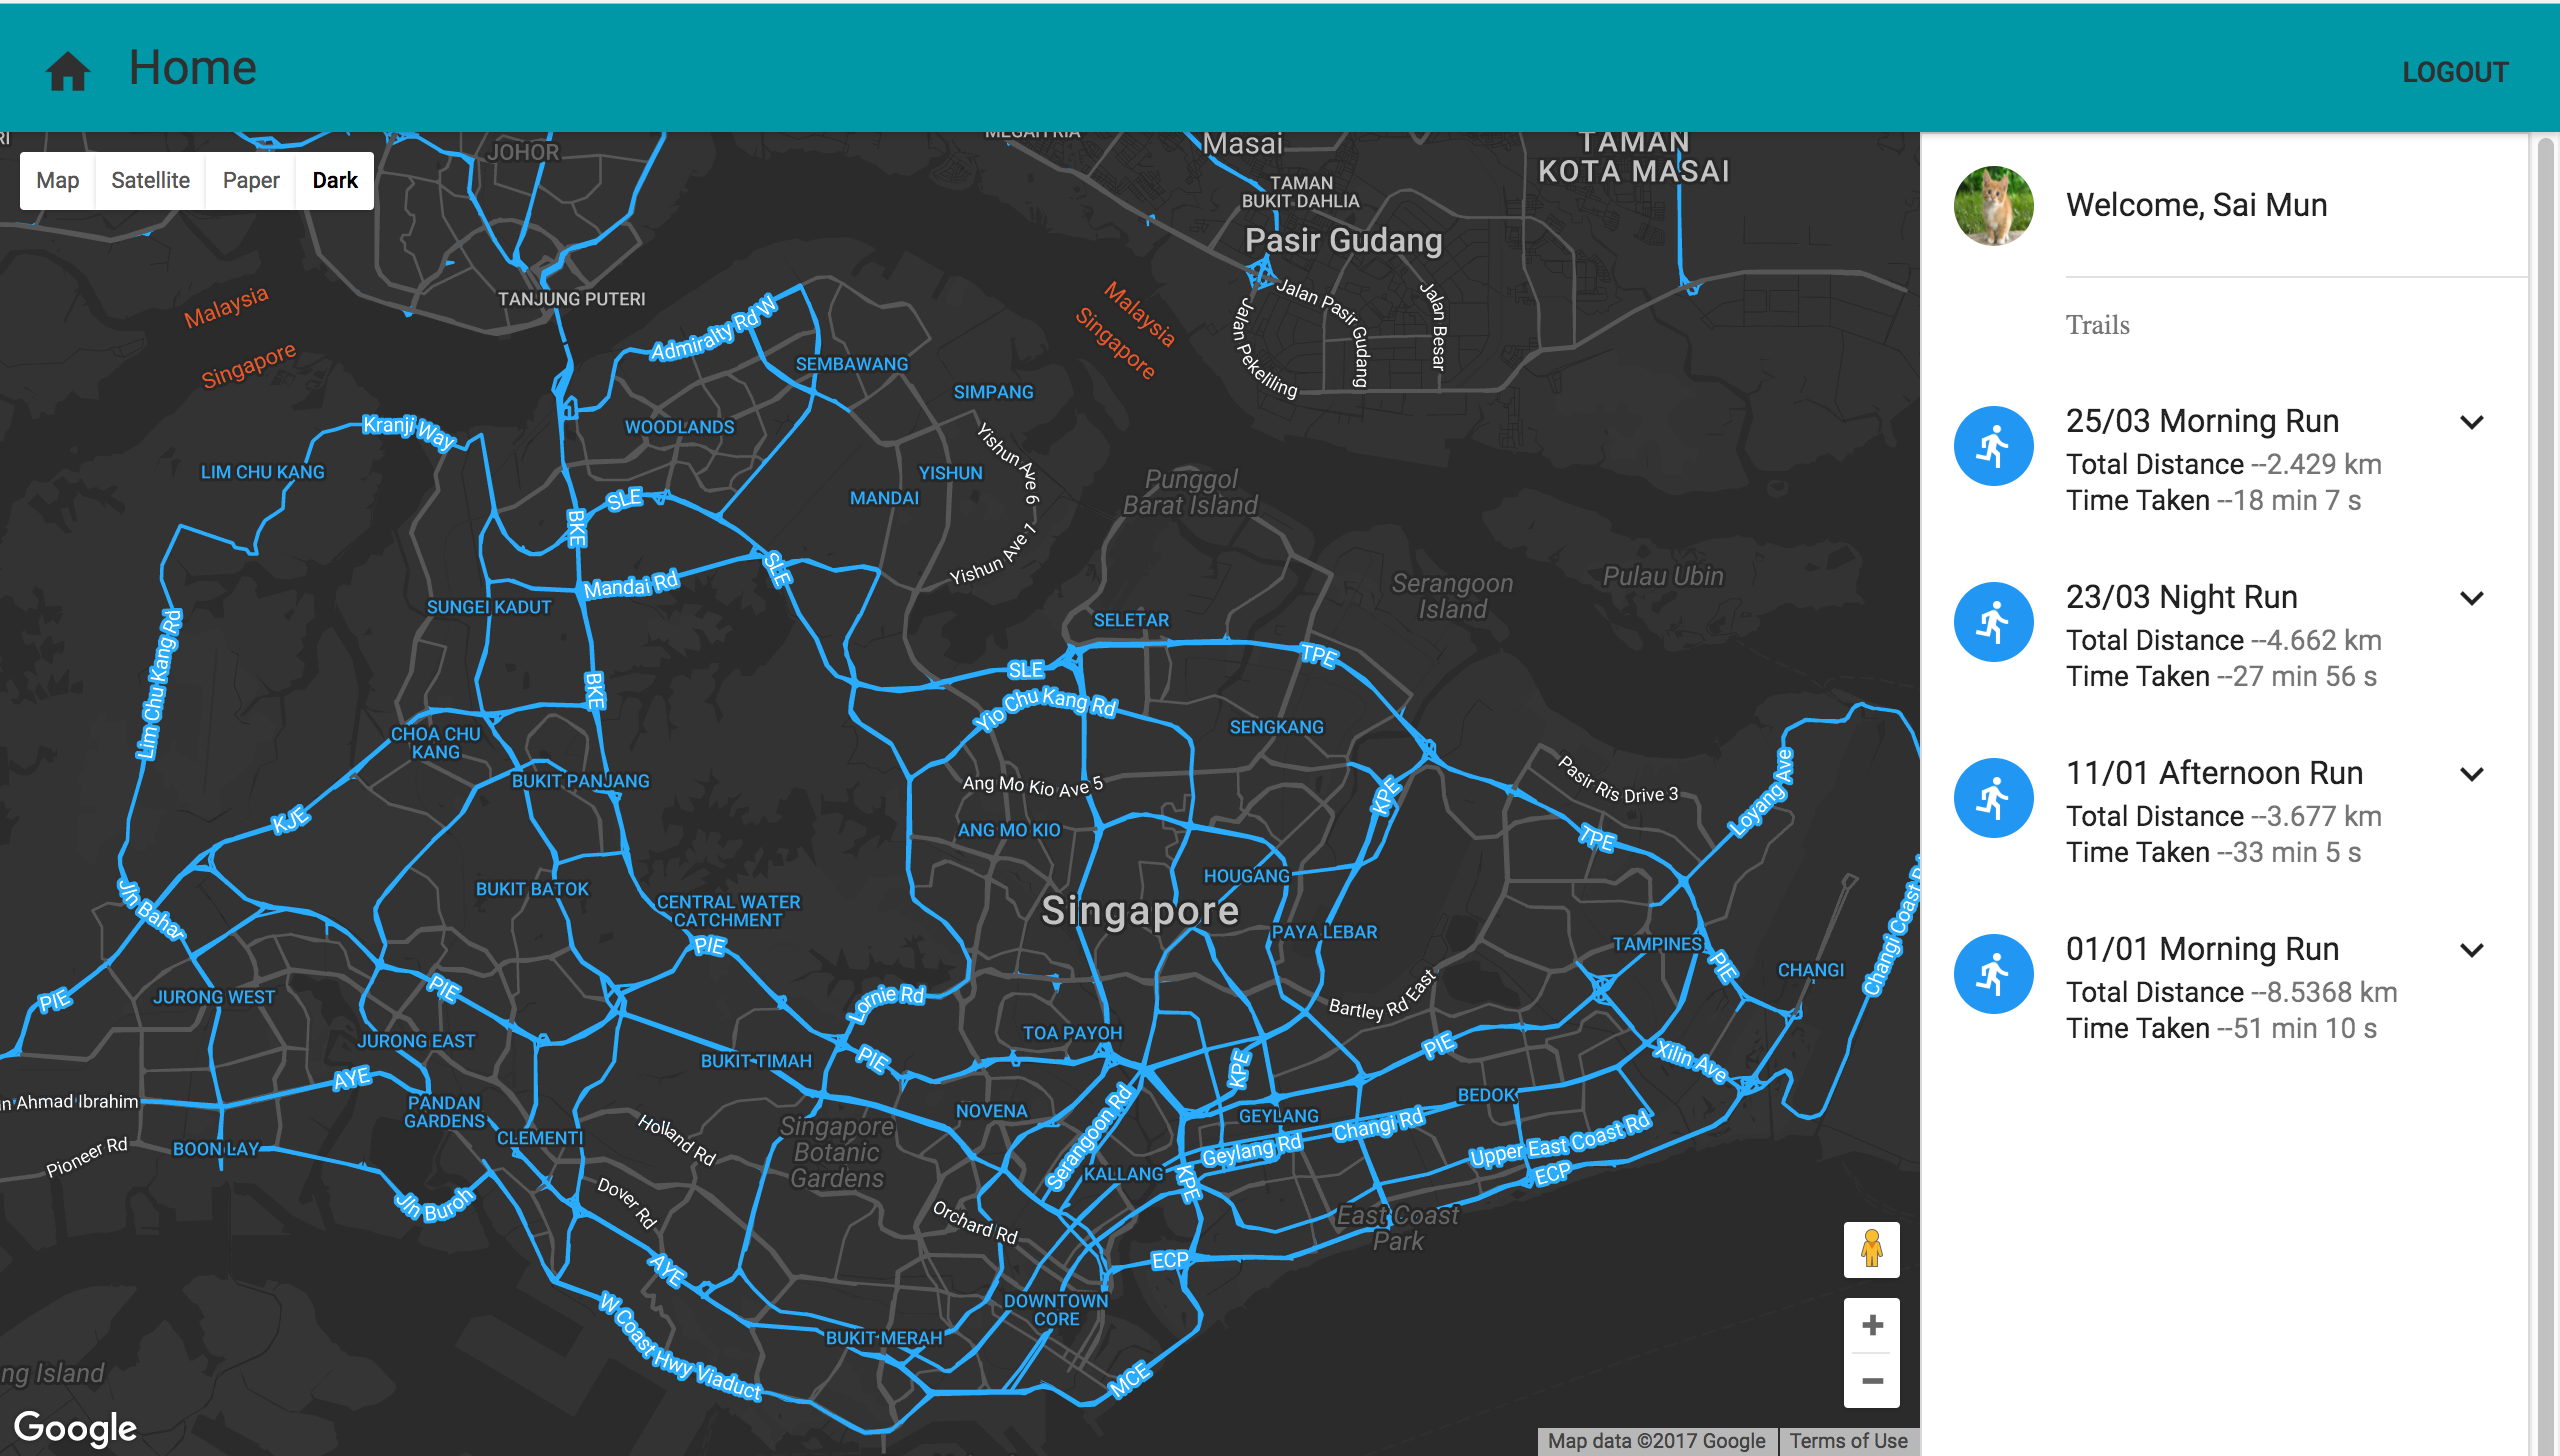Image resolution: width=2560 pixels, height=1456 pixels.
Task: Select the Dark map style
Action: click(335, 181)
